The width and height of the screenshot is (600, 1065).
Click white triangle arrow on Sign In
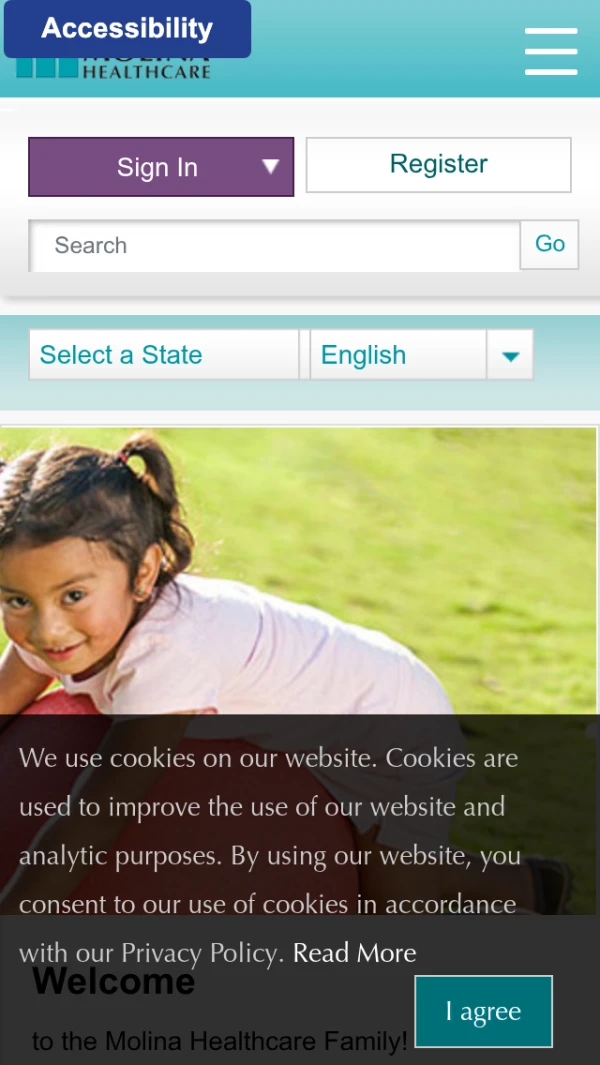coord(270,166)
